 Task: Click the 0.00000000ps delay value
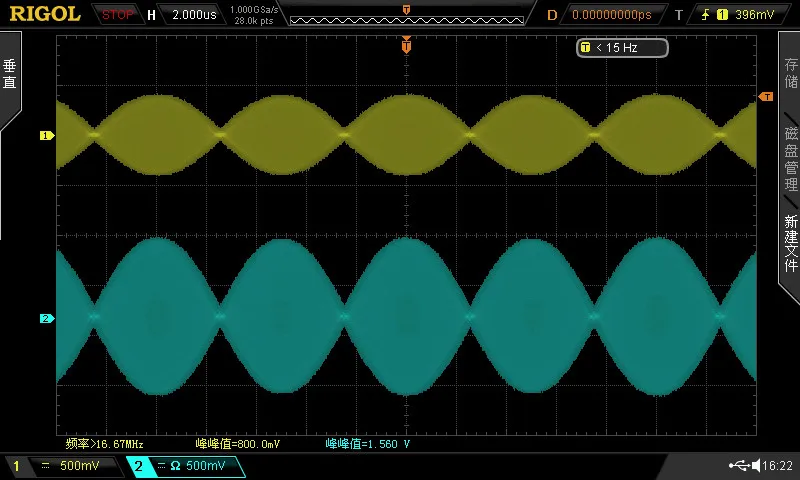pyautogui.click(x=612, y=15)
